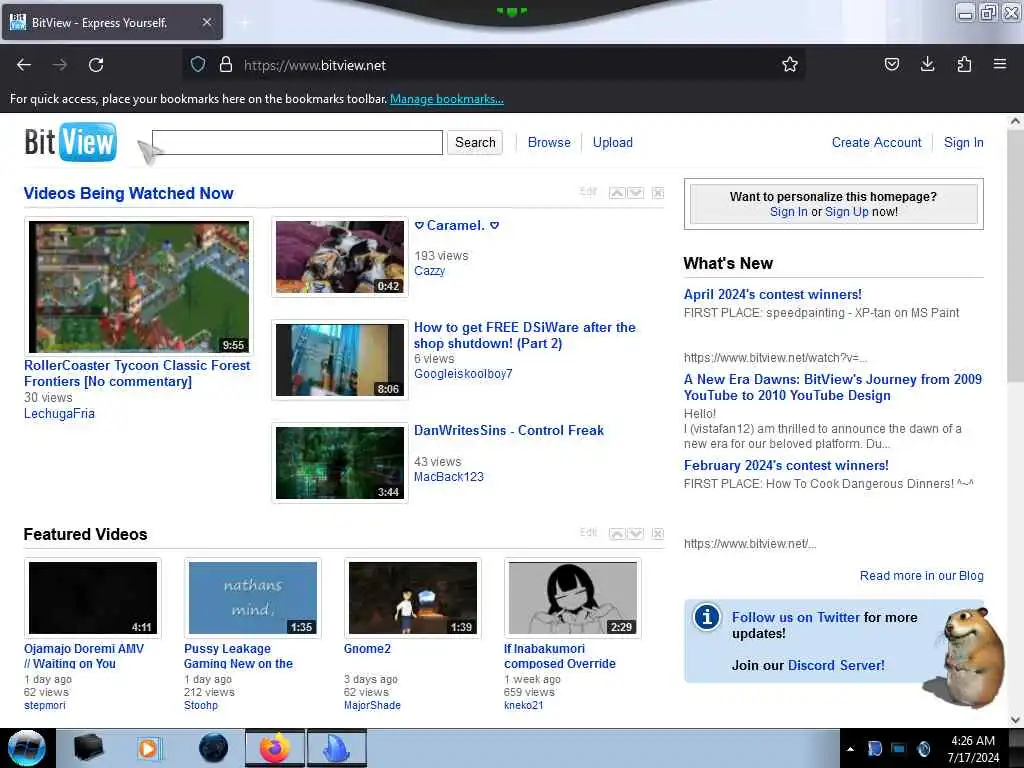The height and width of the screenshot is (768, 1024).
Task: Open the Pocket save icon
Action: [x=891, y=64]
